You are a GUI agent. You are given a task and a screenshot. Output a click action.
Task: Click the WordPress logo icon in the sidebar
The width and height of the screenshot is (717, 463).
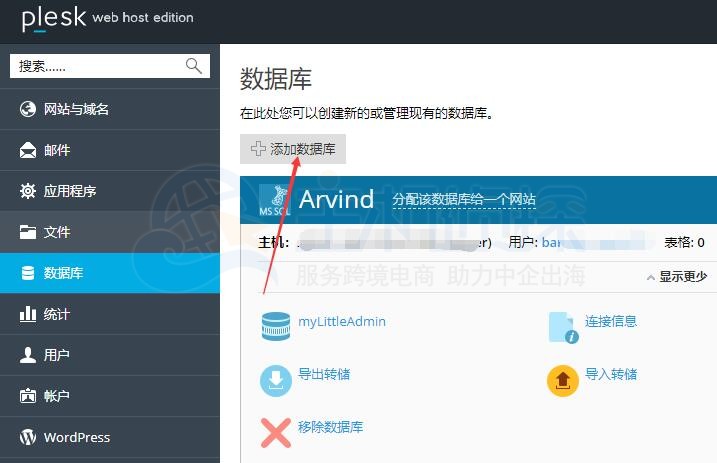(28, 437)
